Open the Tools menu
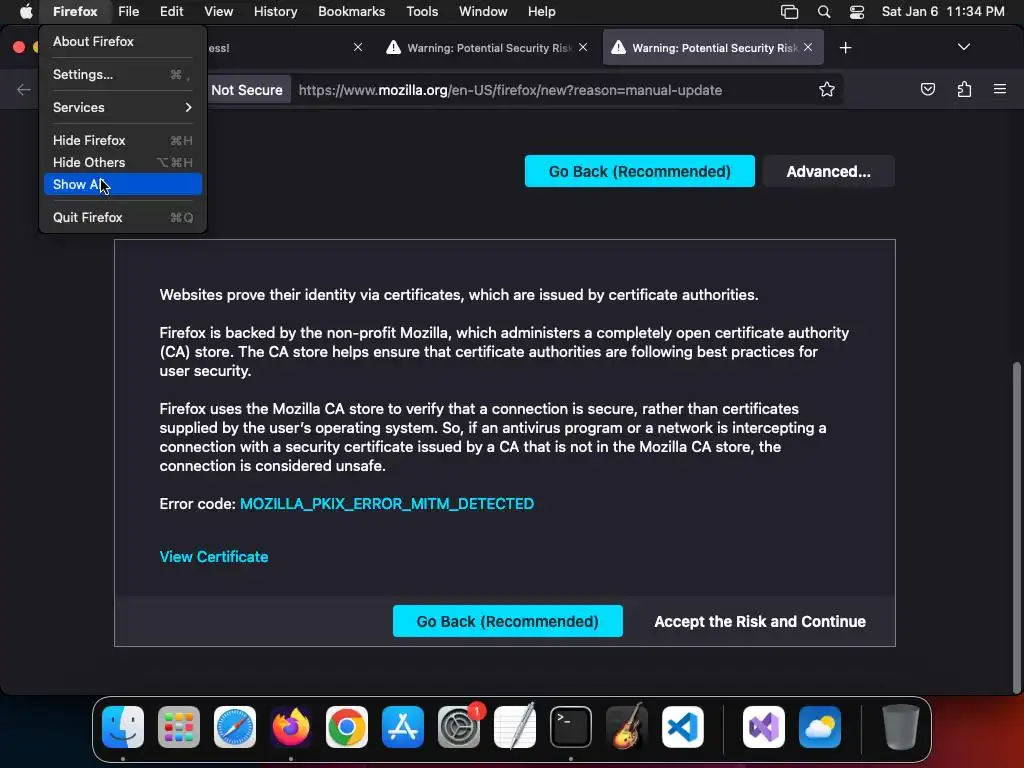Viewport: 1024px width, 768px height. (422, 11)
